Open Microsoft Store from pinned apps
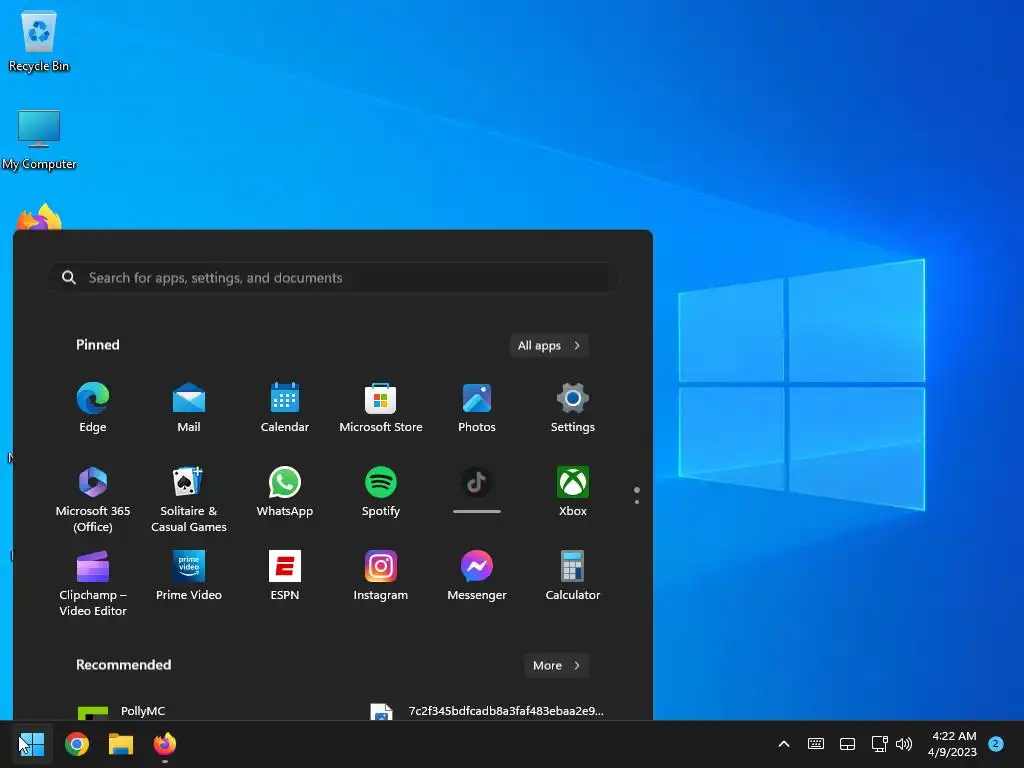 point(381,408)
